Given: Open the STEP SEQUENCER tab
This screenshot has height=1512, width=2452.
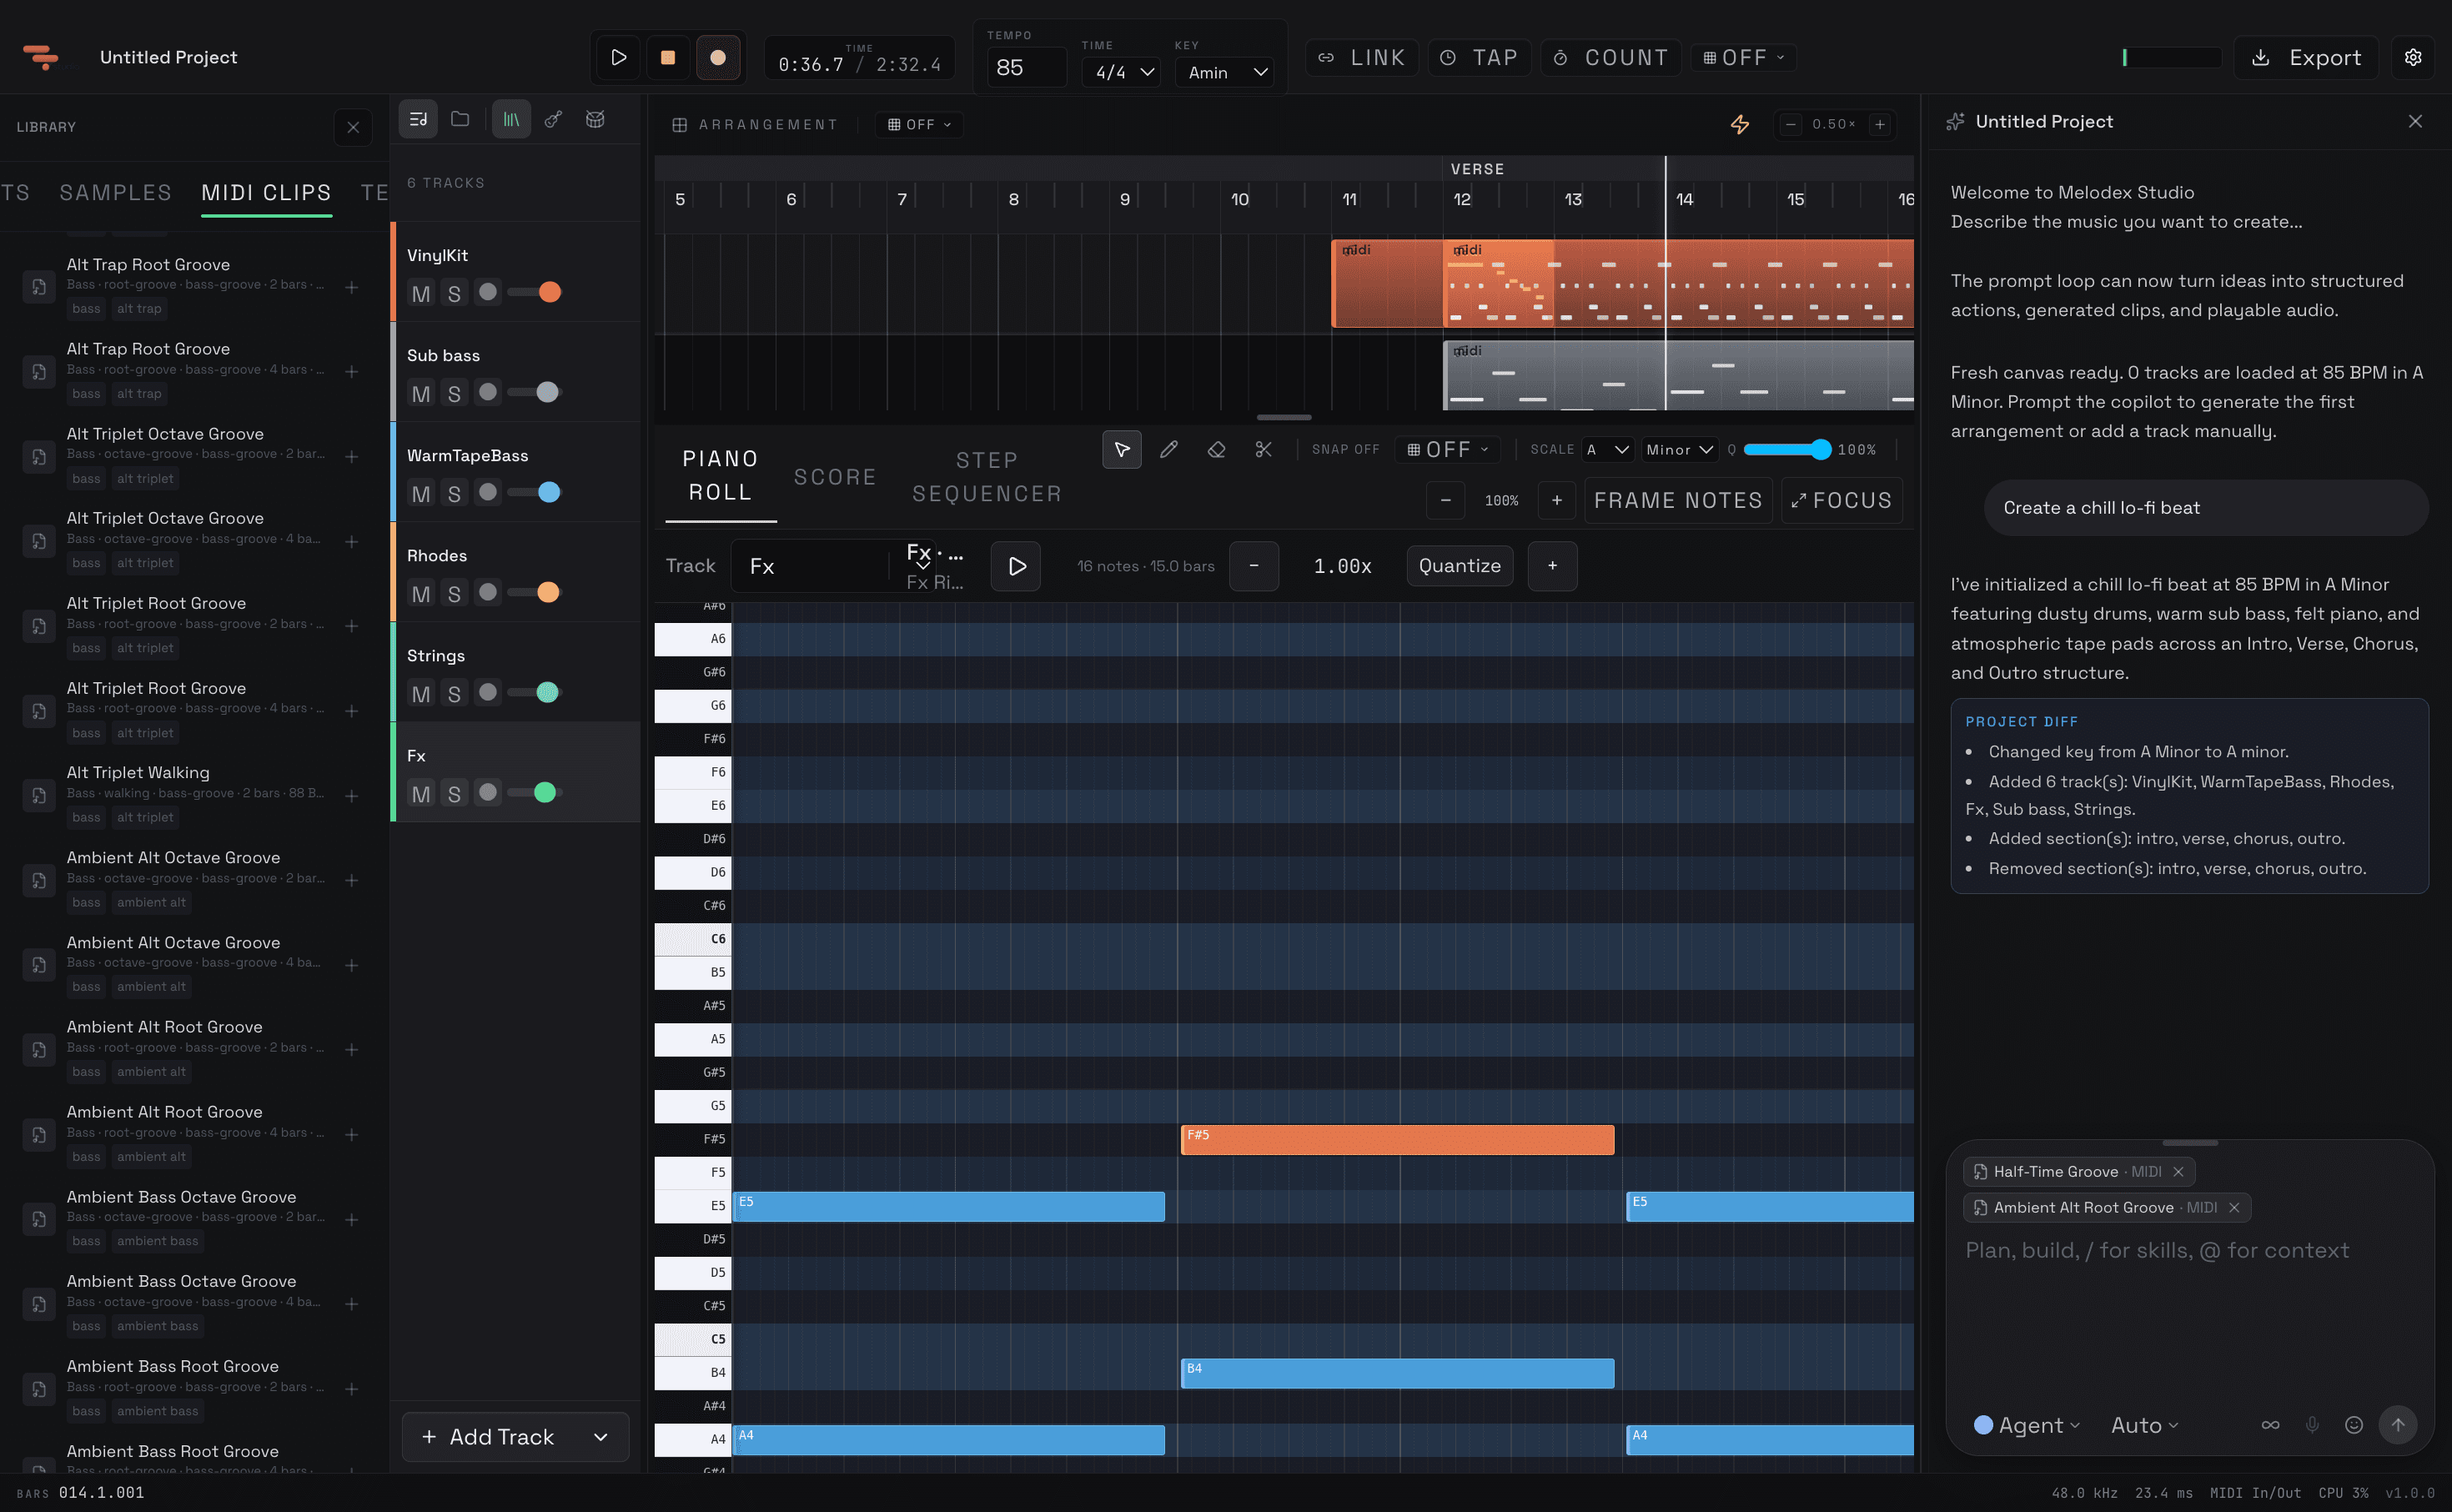Looking at the screenshot, I should pyautogui.click(x=987, y=477).
